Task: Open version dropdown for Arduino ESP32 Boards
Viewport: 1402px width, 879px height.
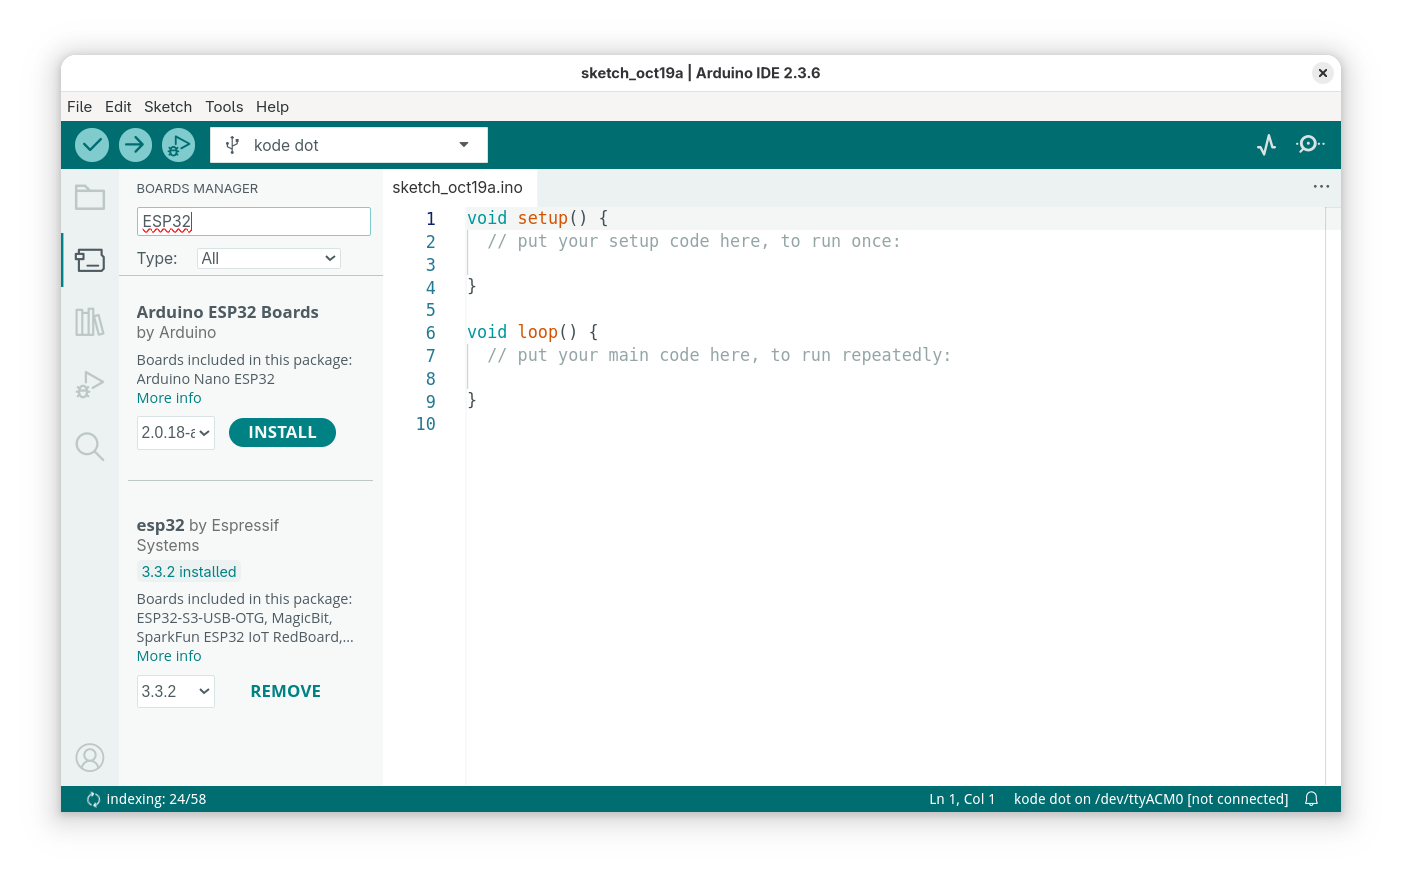Action: tap(176, 433)
